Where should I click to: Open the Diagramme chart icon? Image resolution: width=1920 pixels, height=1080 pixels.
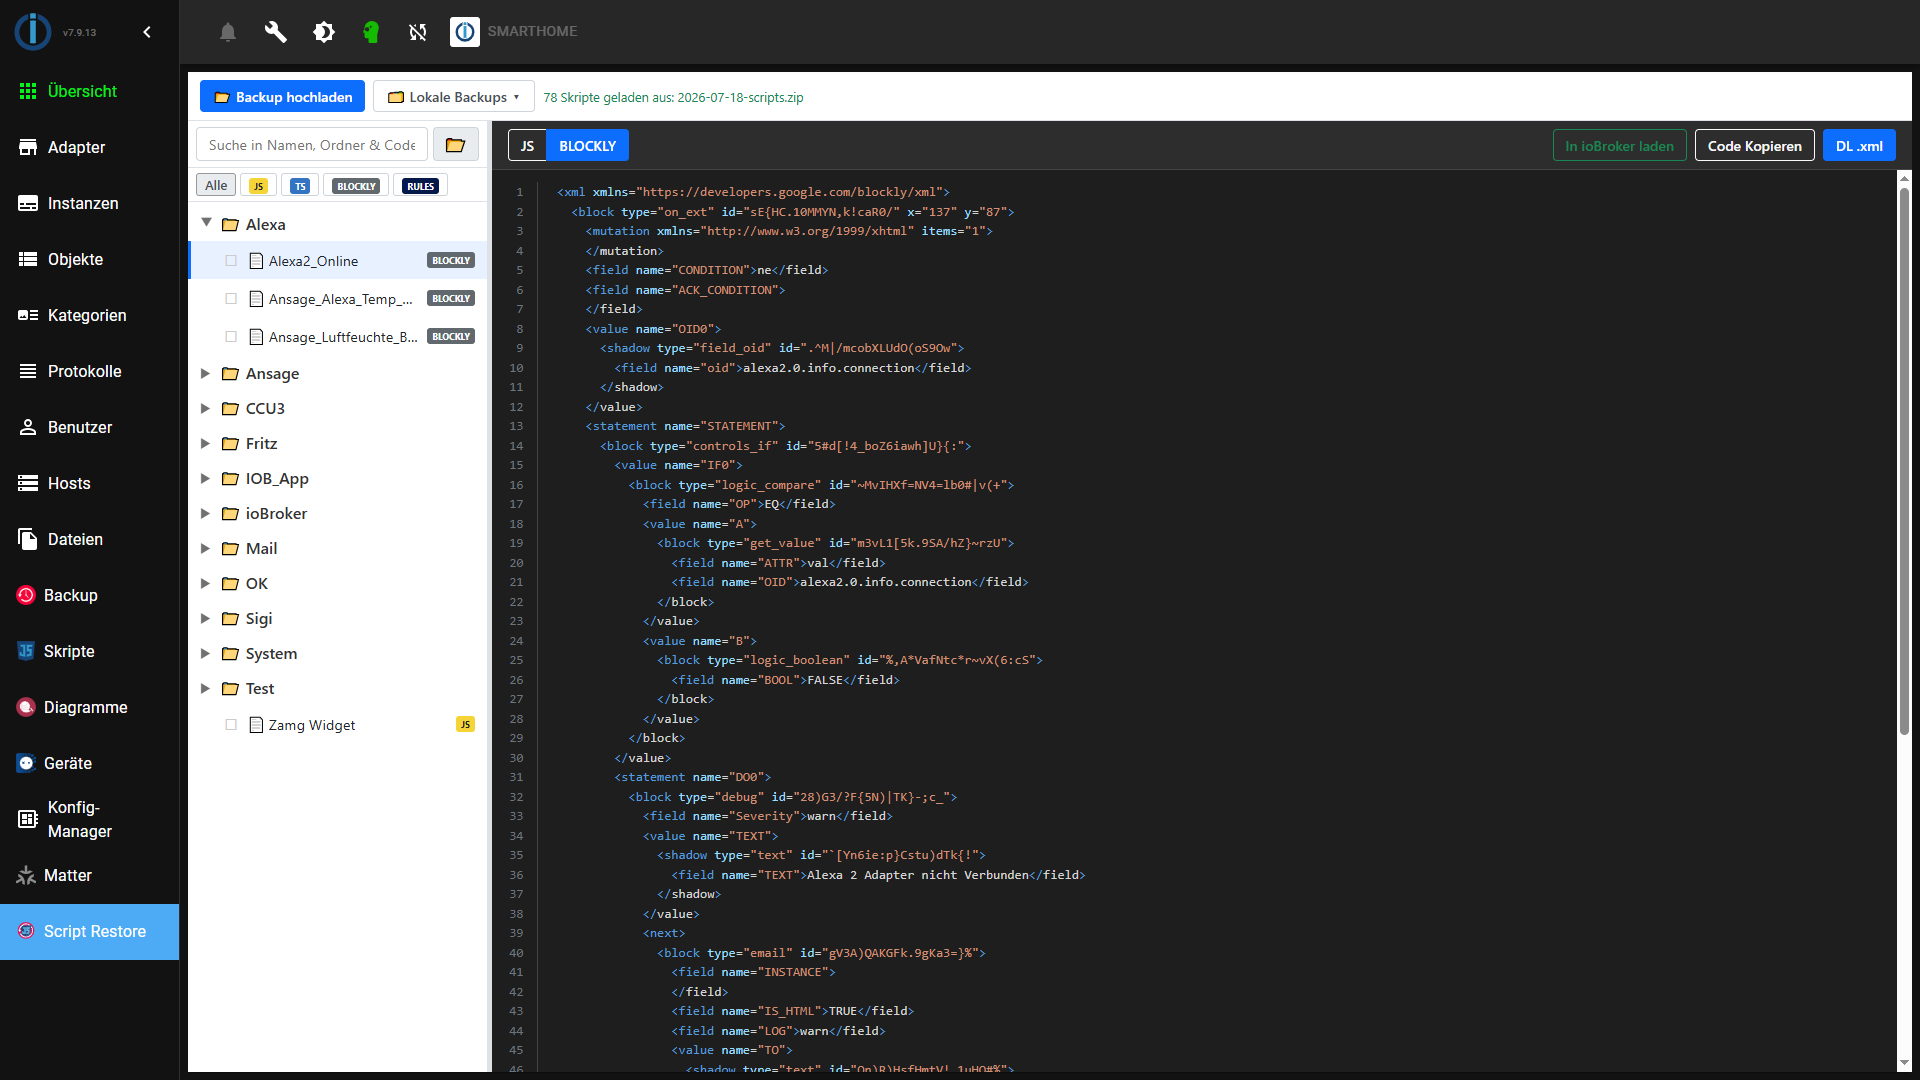26,707
